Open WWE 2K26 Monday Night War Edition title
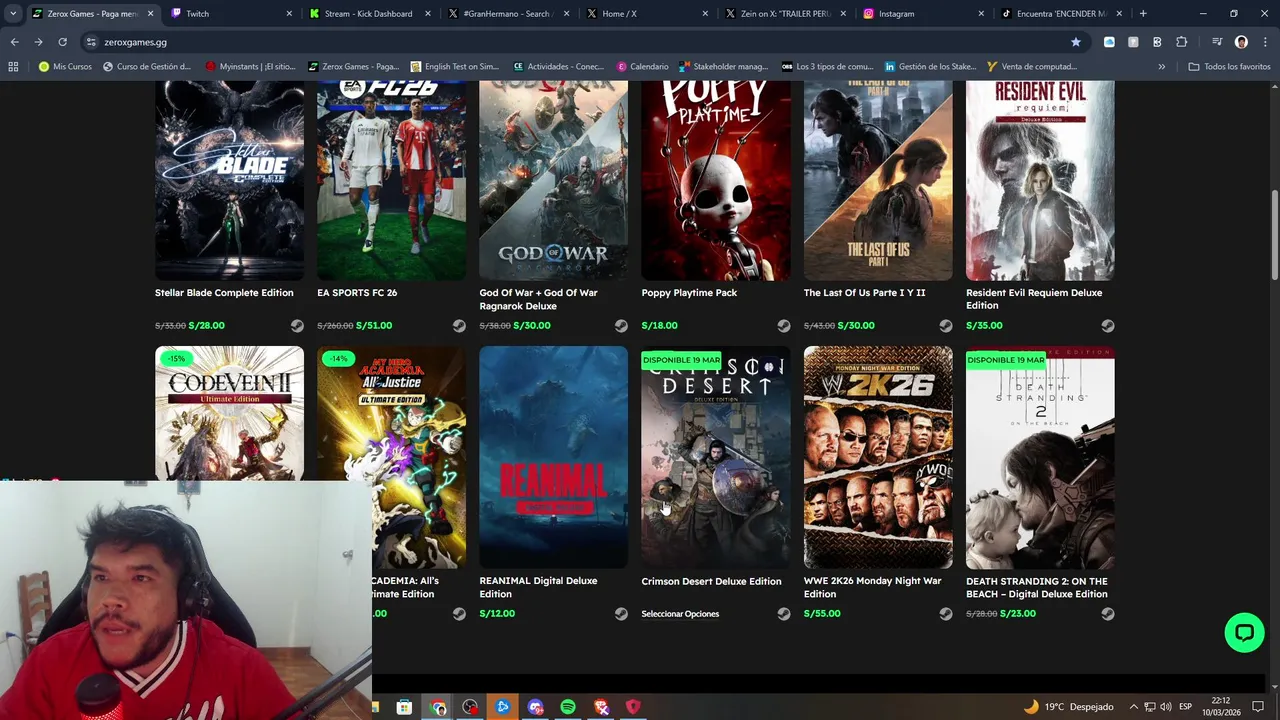This screenshot has width=1280, height=720. pyautogui.click(x=872, y=587)
